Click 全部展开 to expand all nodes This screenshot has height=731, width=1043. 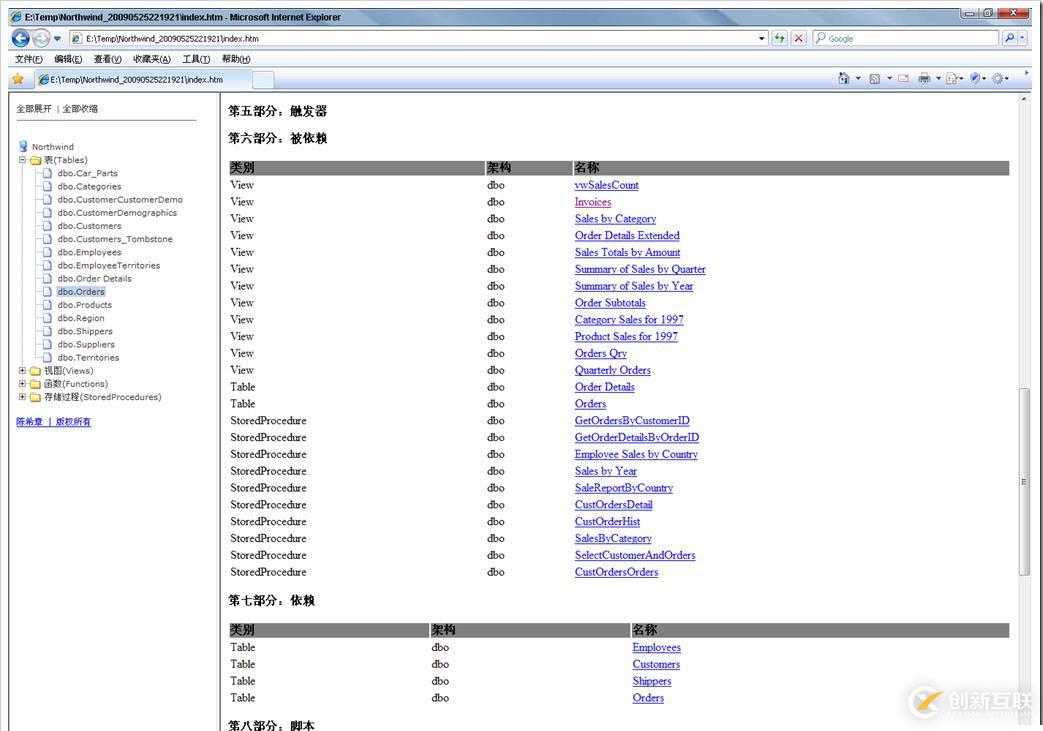click(x=34, y=108)
